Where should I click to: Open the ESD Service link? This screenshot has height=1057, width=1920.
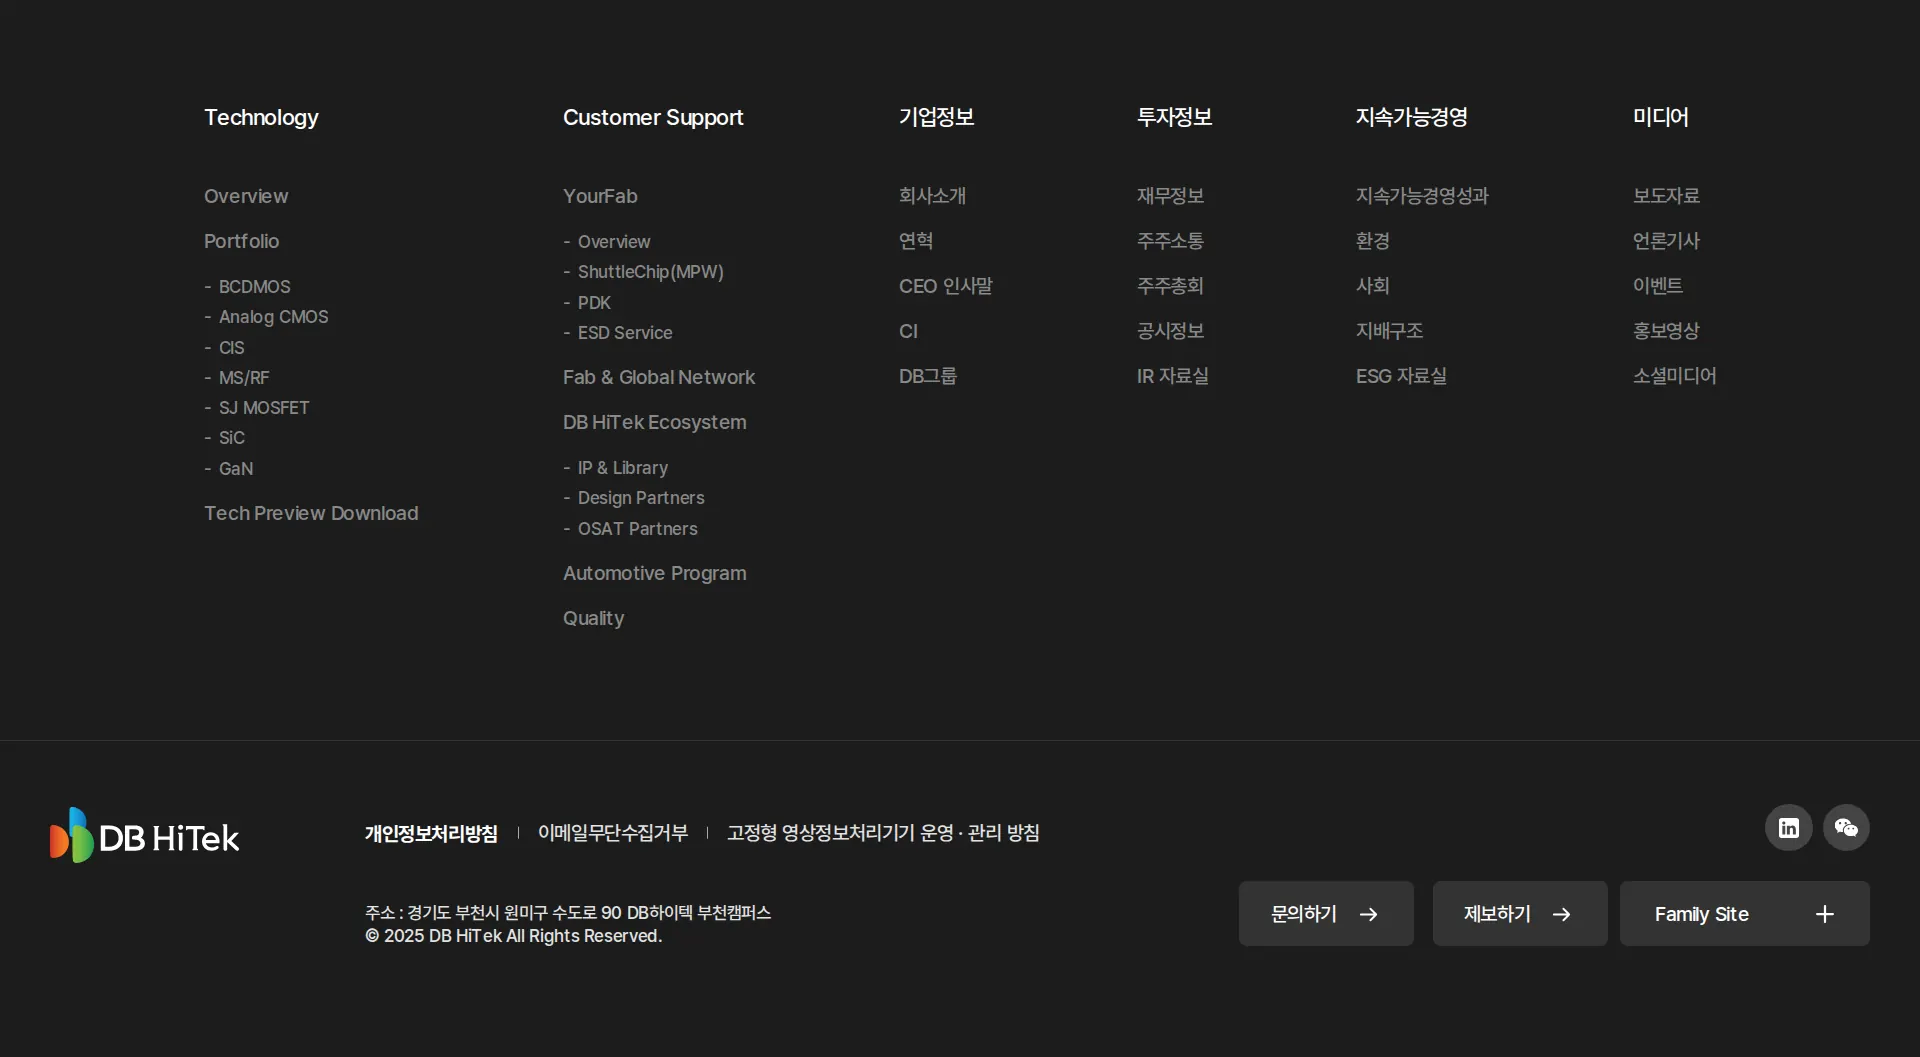pos(625,333)
